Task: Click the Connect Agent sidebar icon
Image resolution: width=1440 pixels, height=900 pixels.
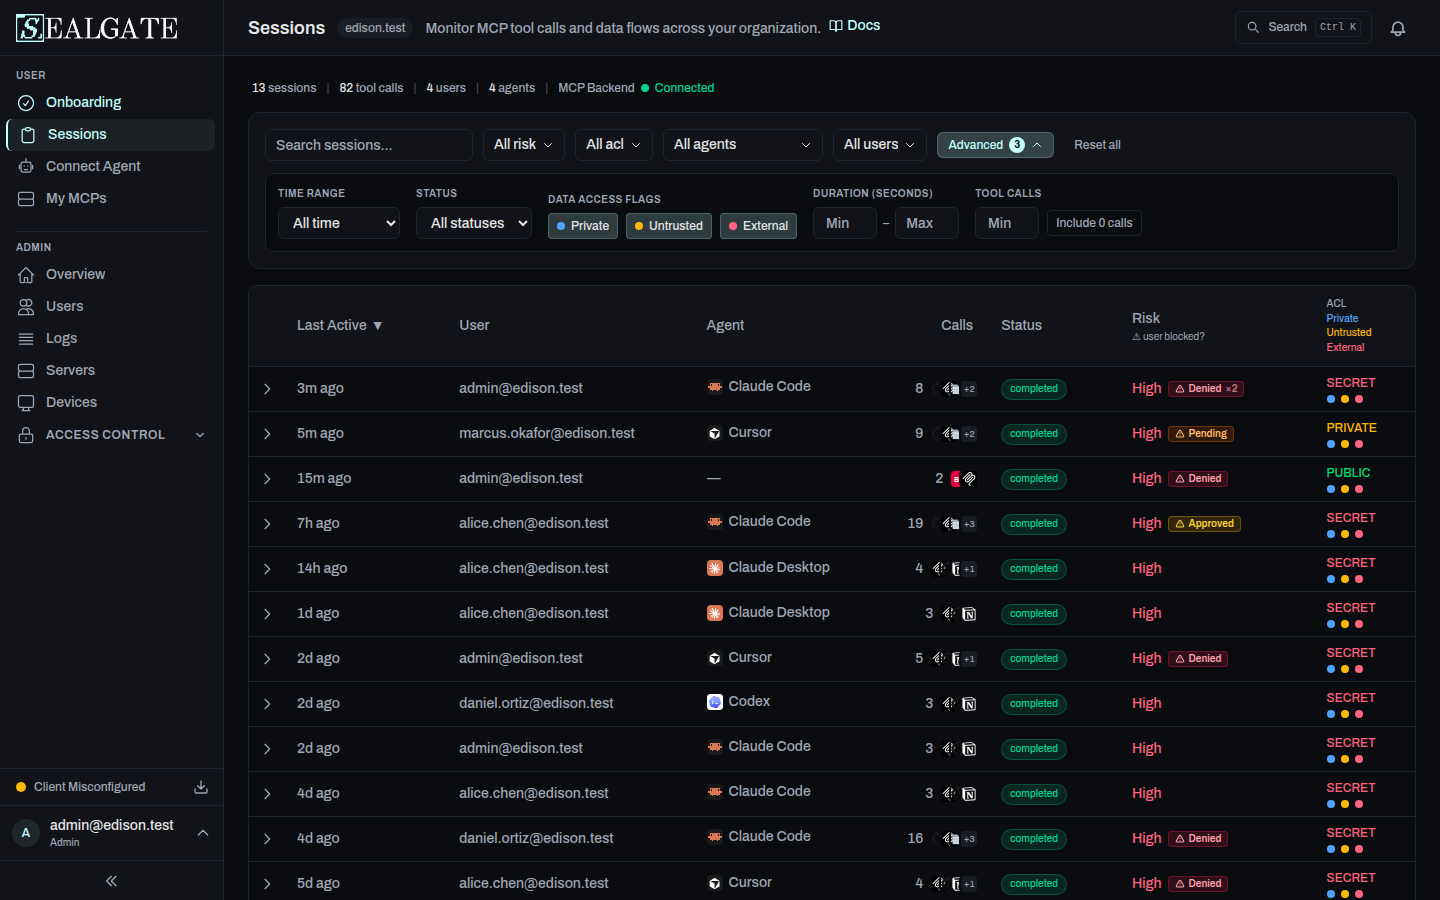Action: 26,166
